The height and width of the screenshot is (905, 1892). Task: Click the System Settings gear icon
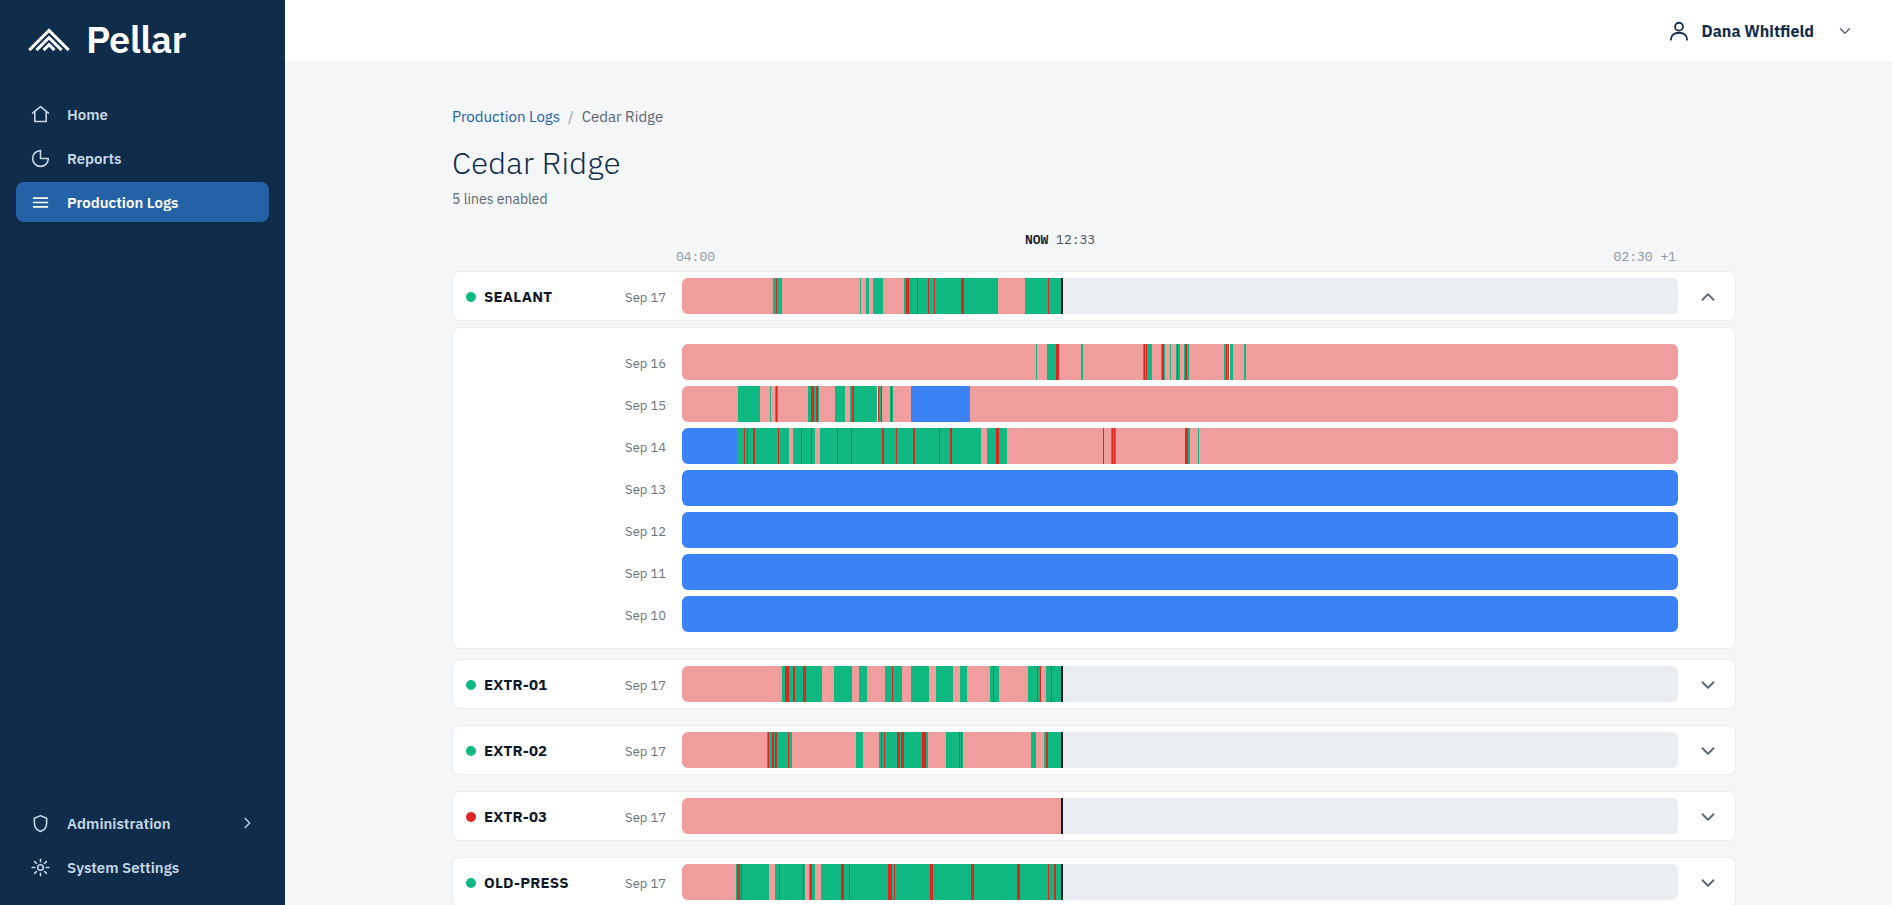coord(40,867)
